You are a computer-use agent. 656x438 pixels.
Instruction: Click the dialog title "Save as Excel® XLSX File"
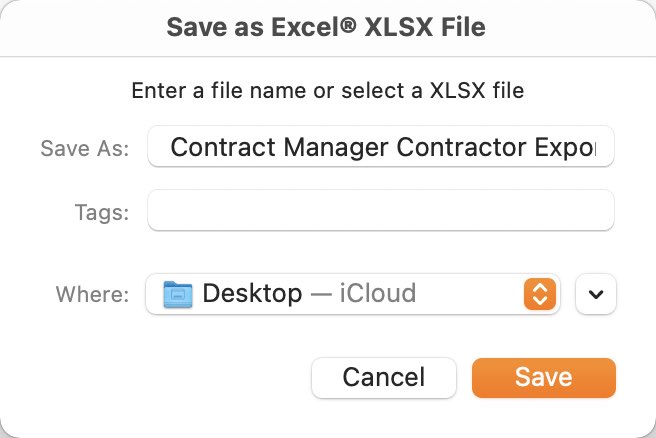pyautogui.click(x=326, y=27)
